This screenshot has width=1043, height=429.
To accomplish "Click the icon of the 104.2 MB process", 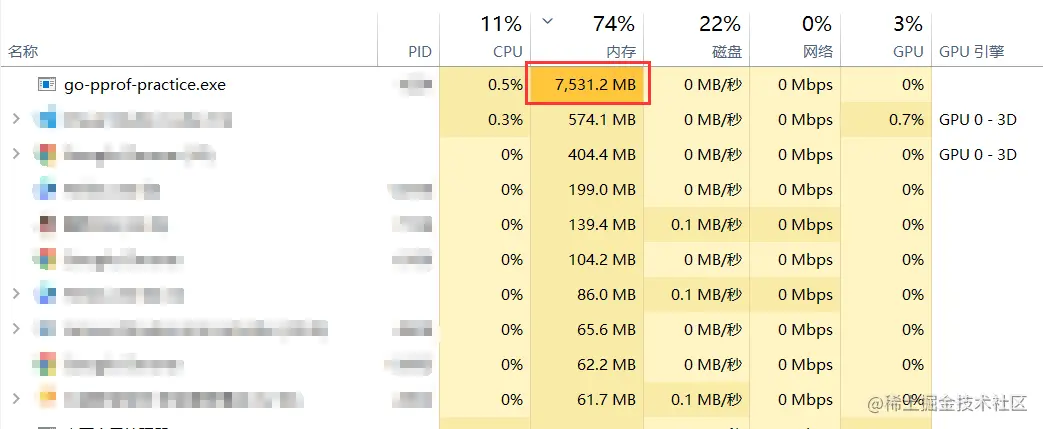I will tap(46, 260).
